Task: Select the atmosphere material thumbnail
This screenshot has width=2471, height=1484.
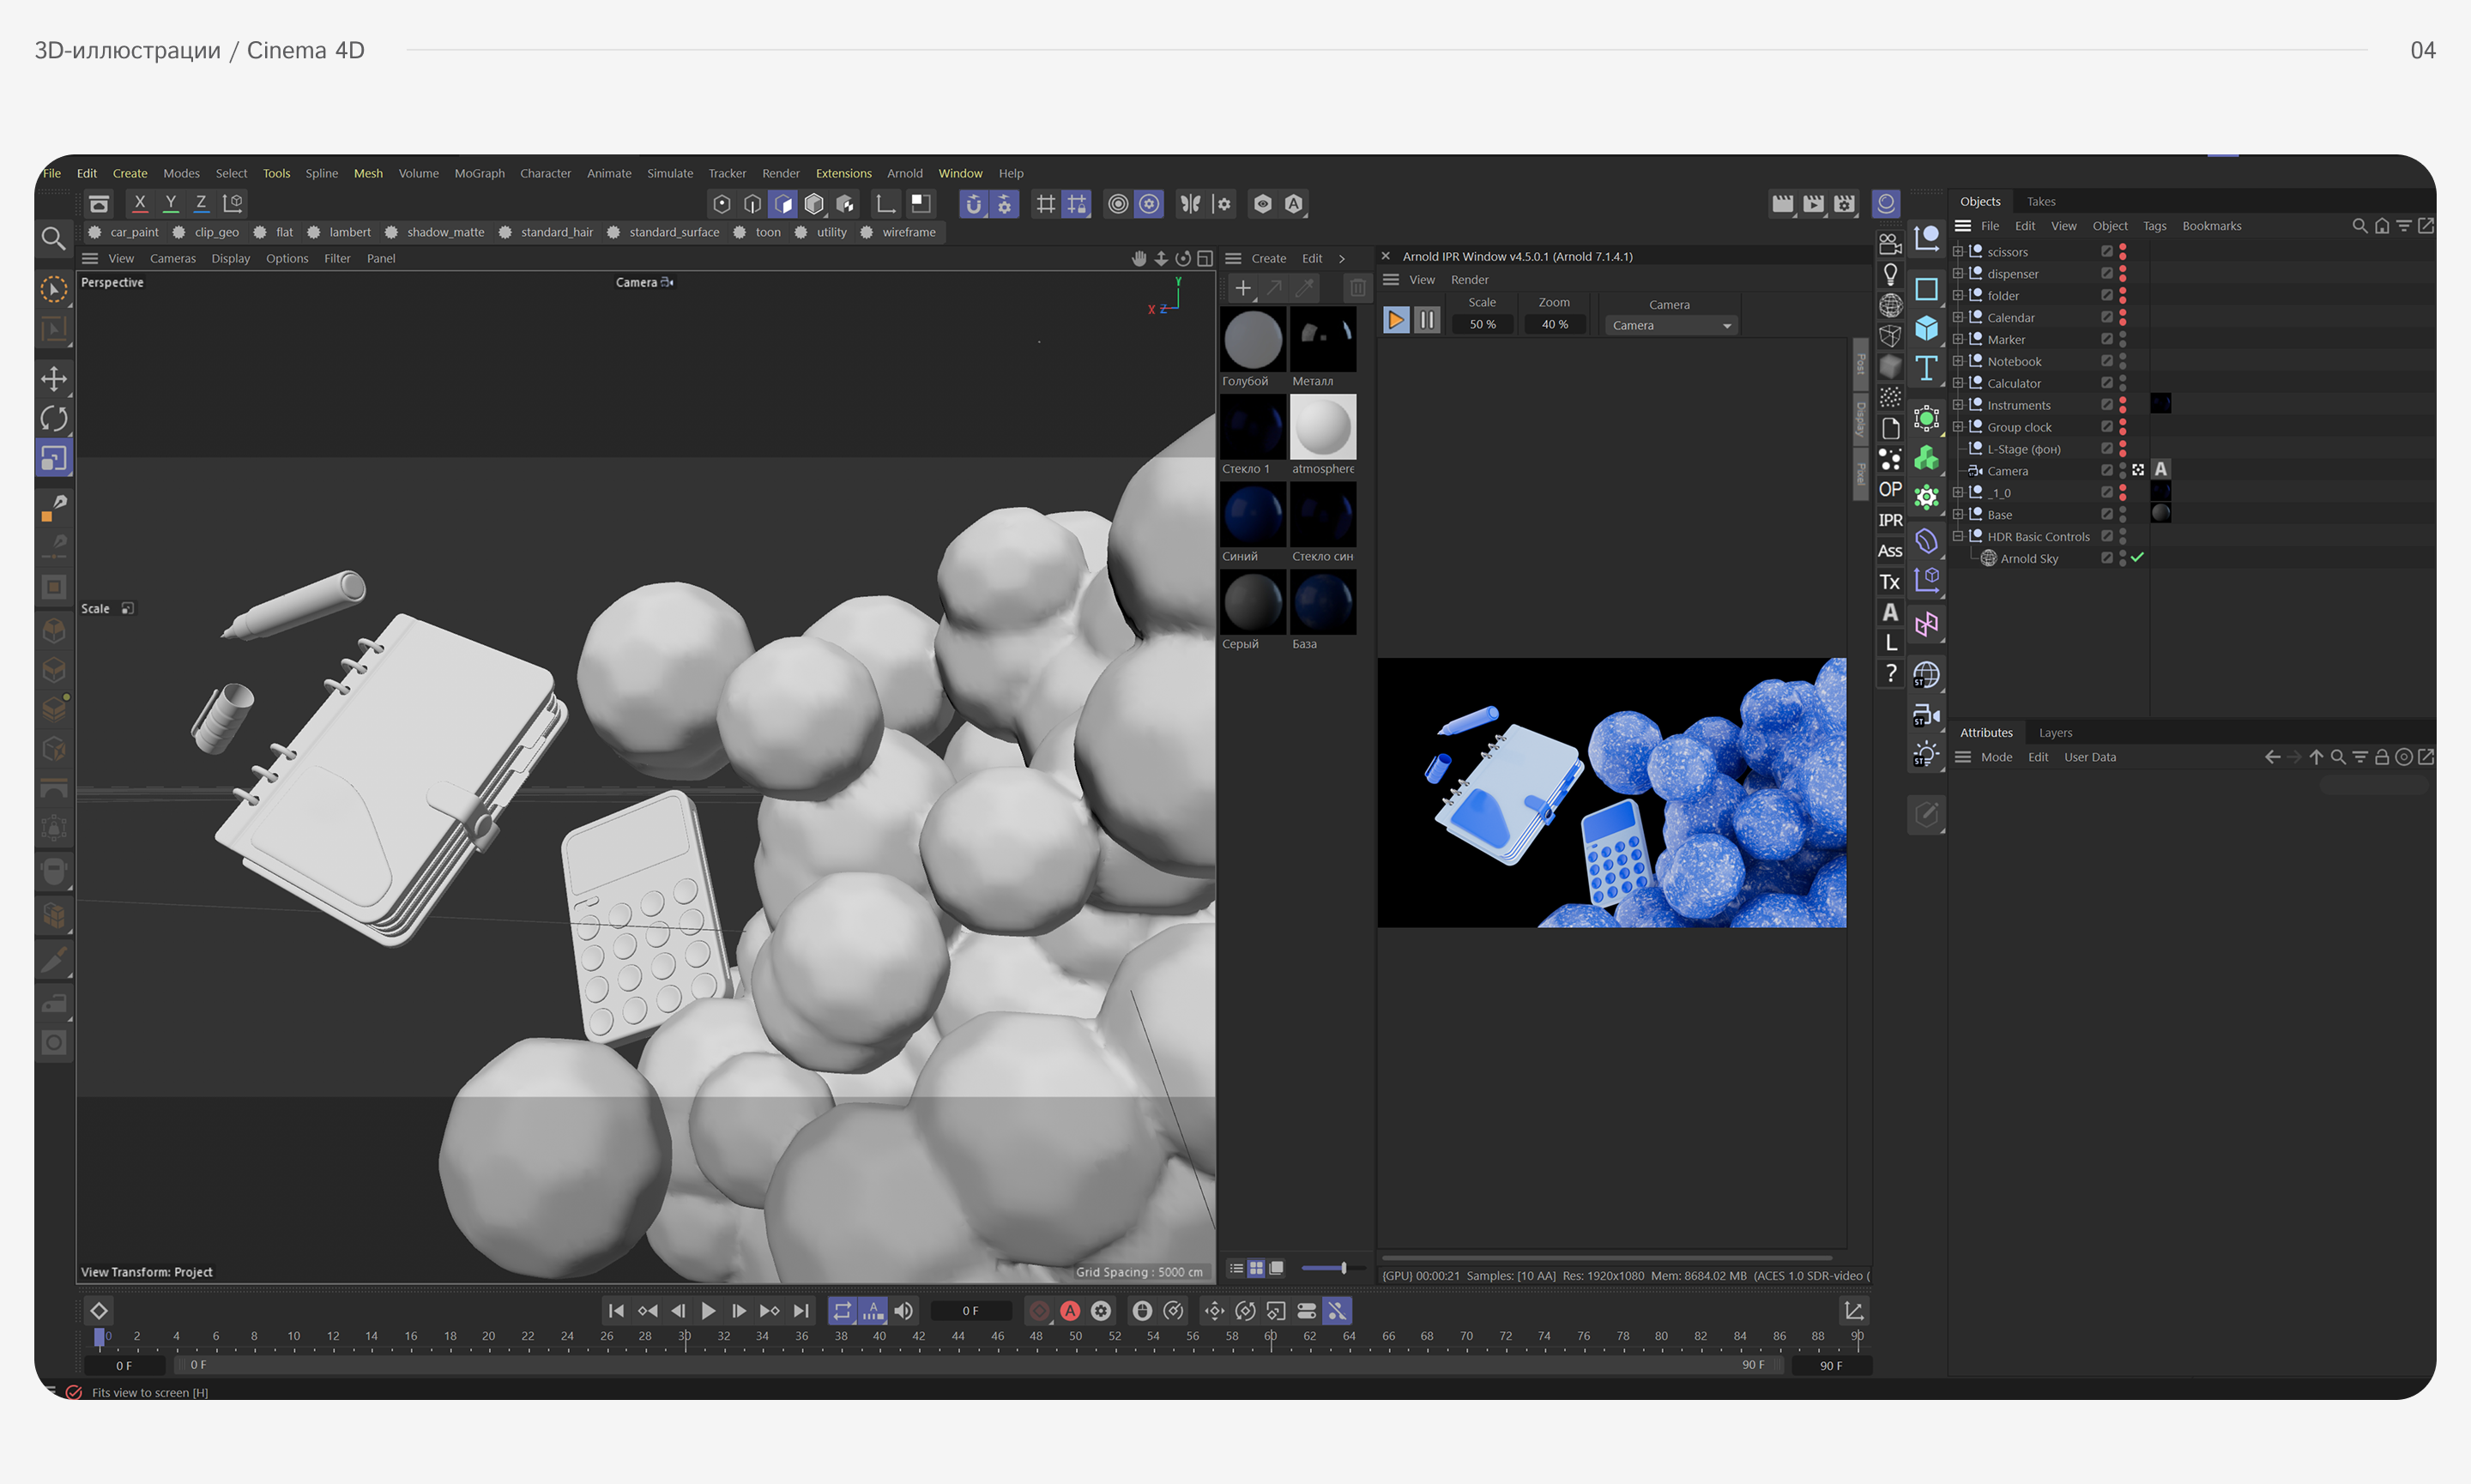Action: pos(1322,428)
